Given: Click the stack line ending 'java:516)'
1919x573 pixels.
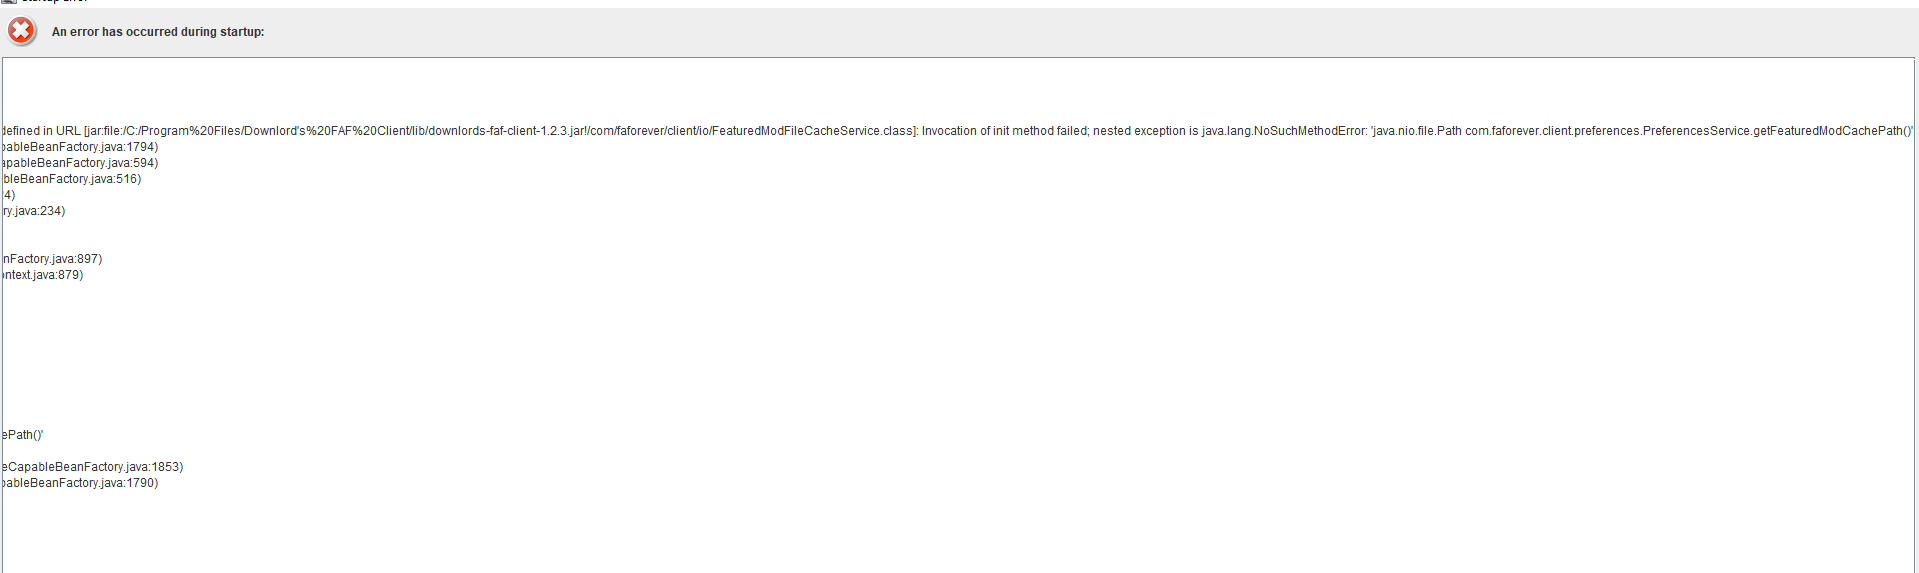Looking at the screenshot, I should click(x=72, y=179).
